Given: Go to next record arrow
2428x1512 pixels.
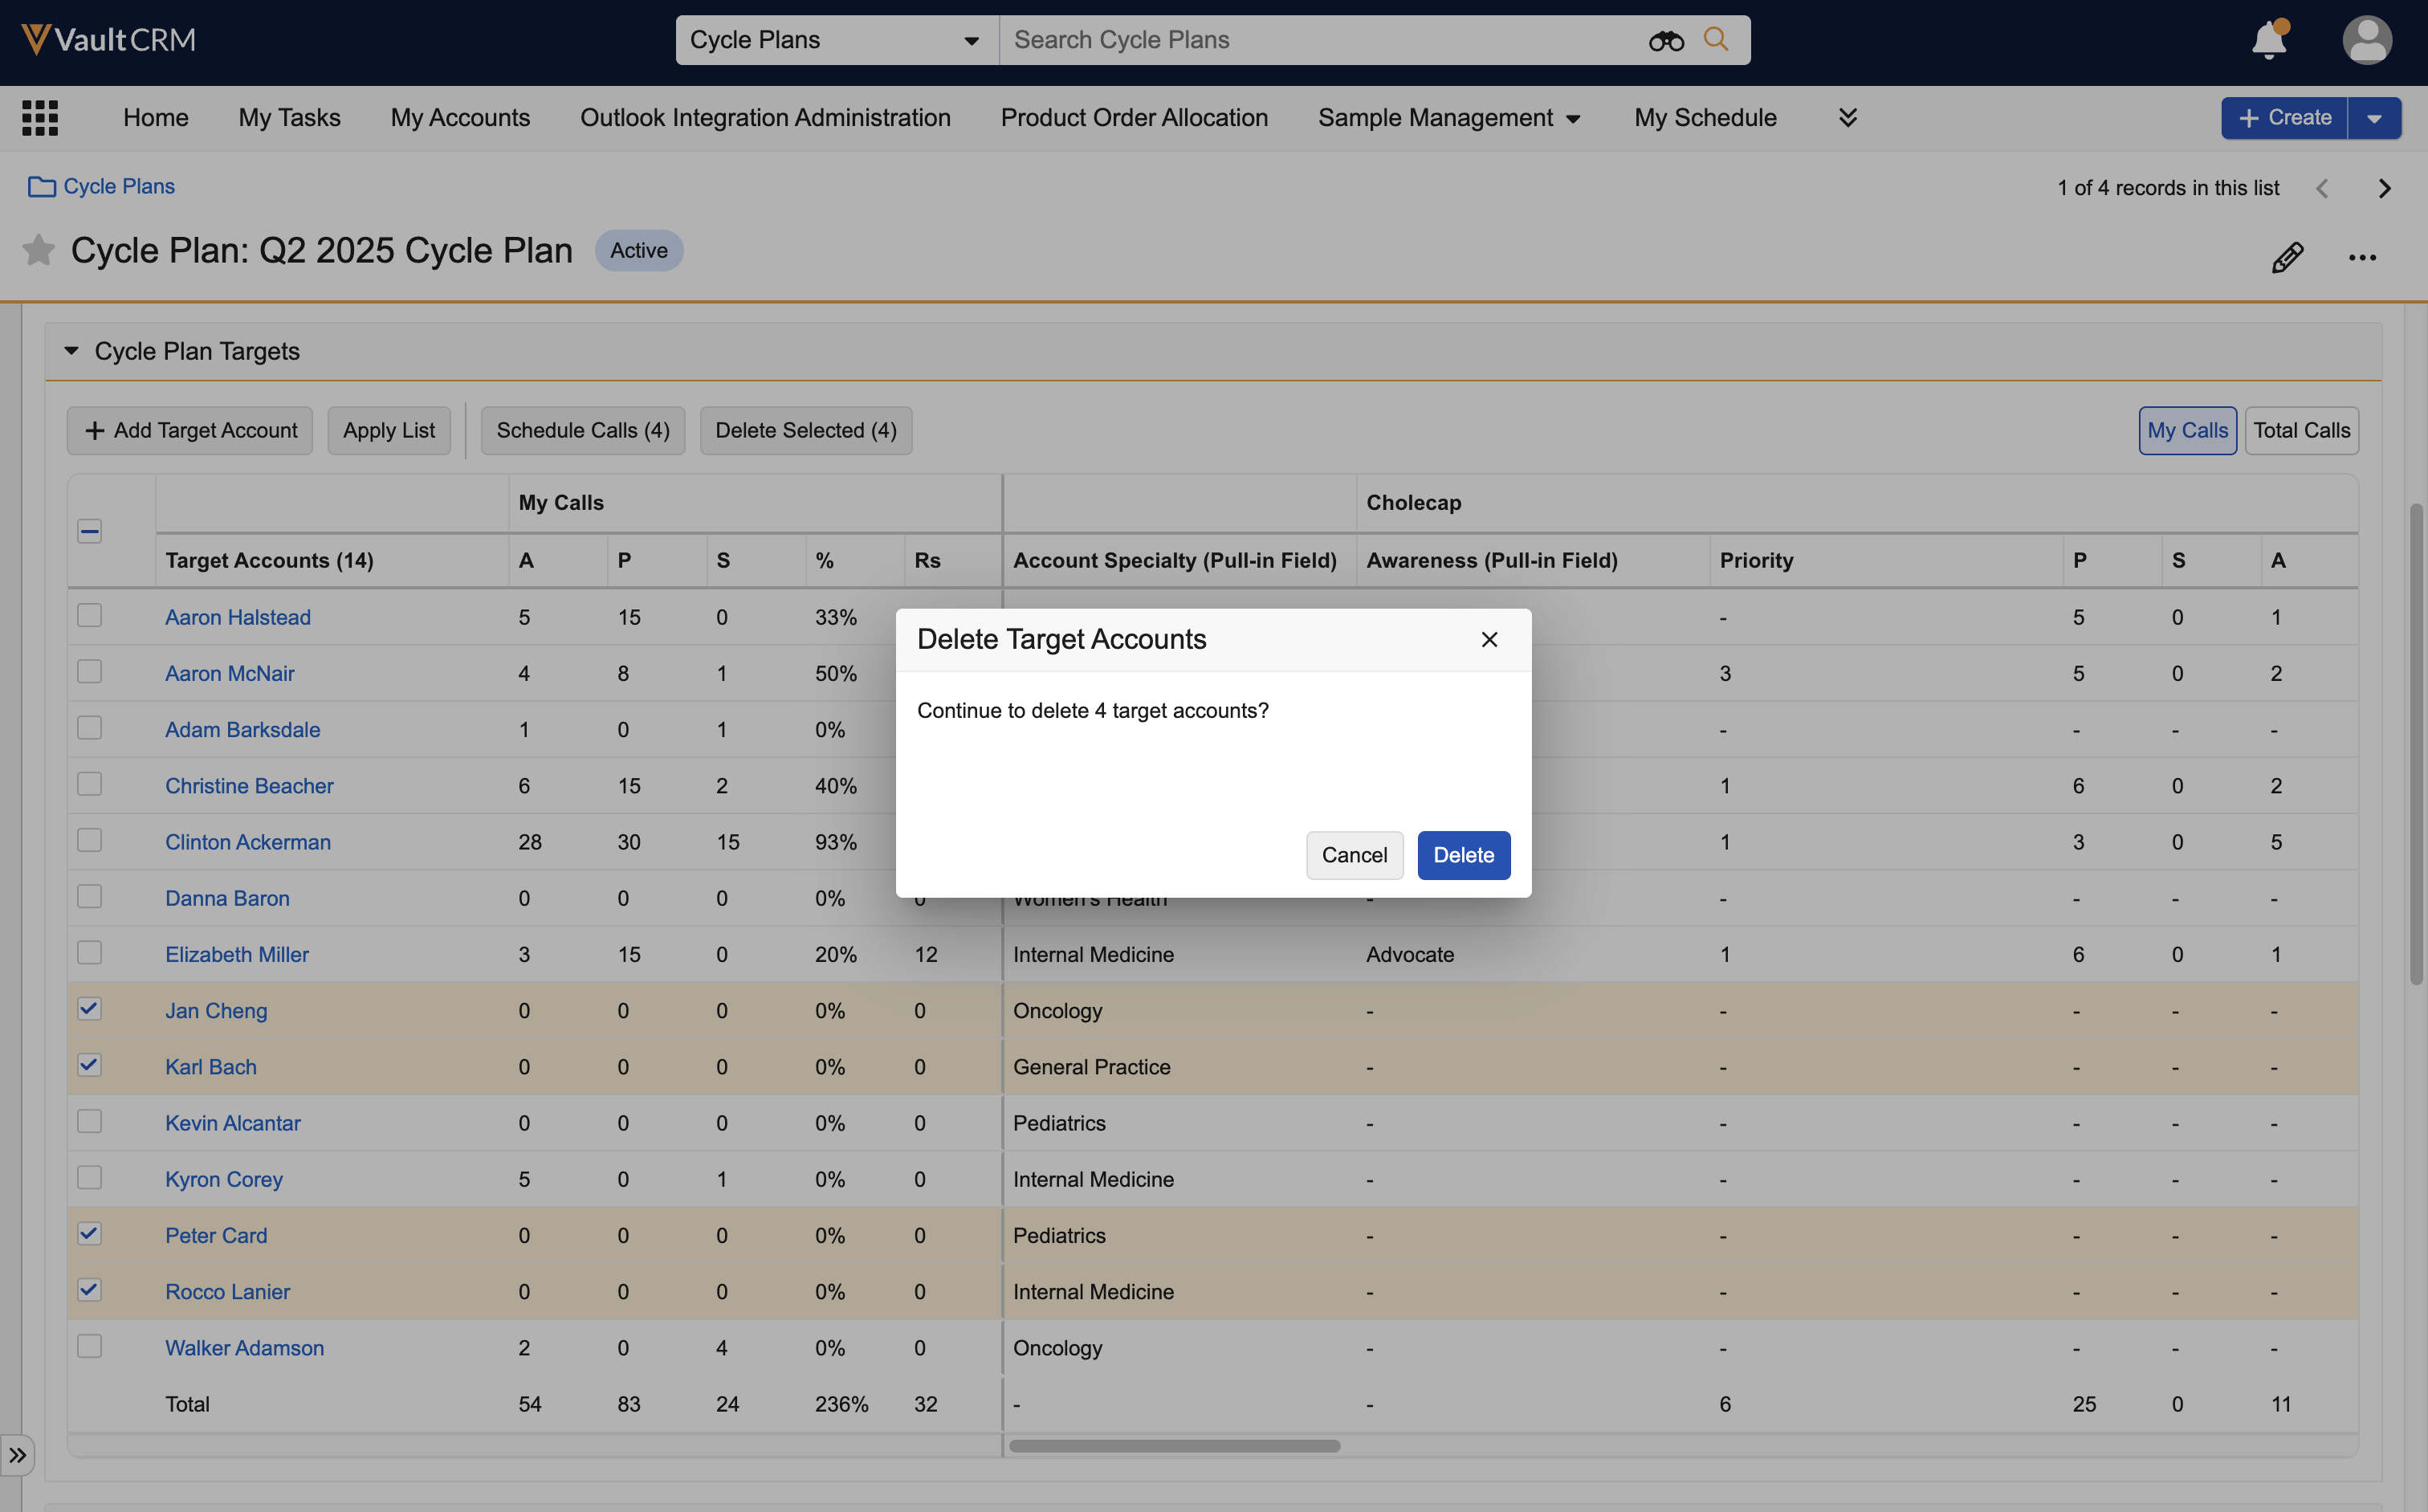Looking at the screenshot, I should pos(2384,188).
